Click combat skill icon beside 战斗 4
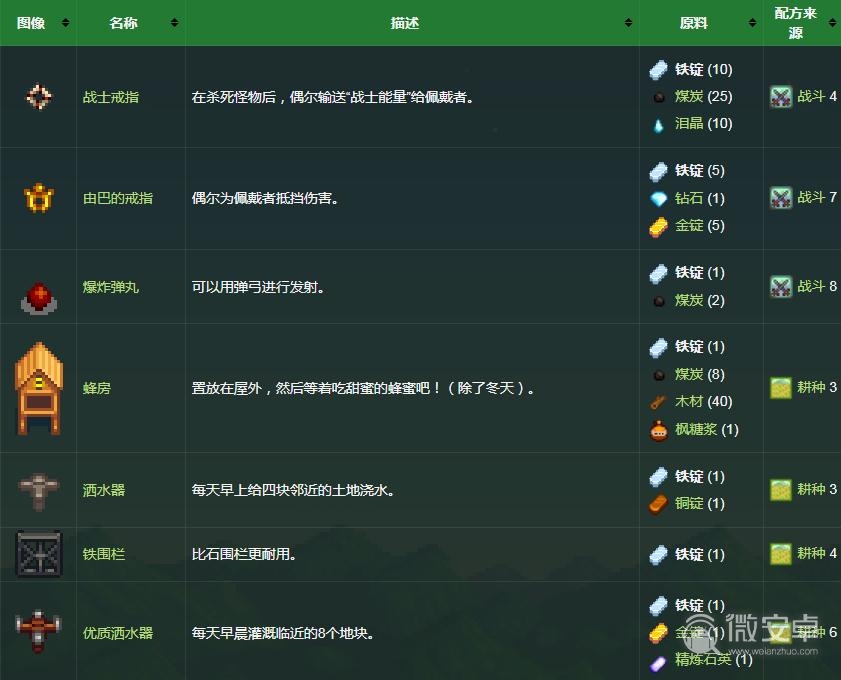This screenshot has height=680, width=841. tap(781, 97)
